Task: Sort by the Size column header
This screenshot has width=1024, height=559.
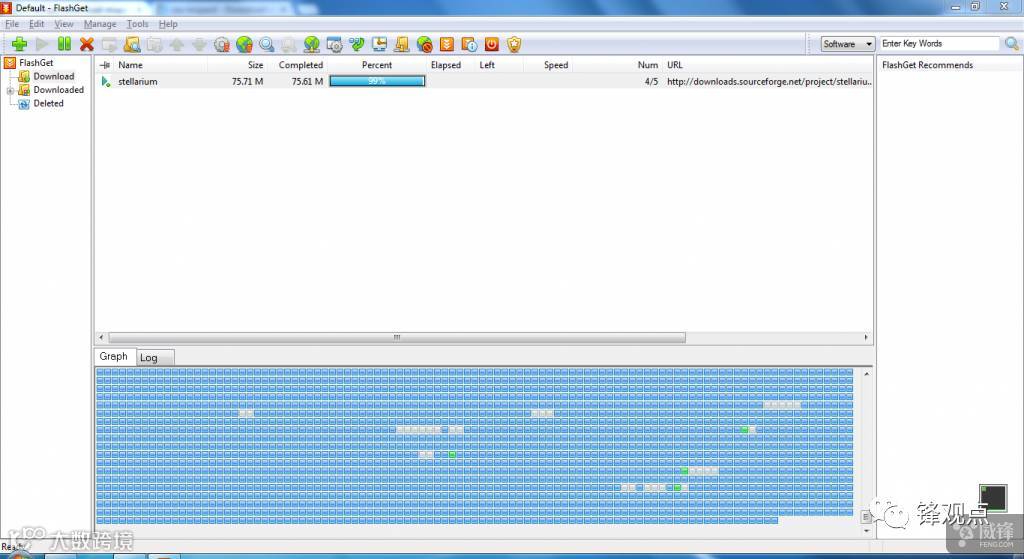Action: point(238,65)
